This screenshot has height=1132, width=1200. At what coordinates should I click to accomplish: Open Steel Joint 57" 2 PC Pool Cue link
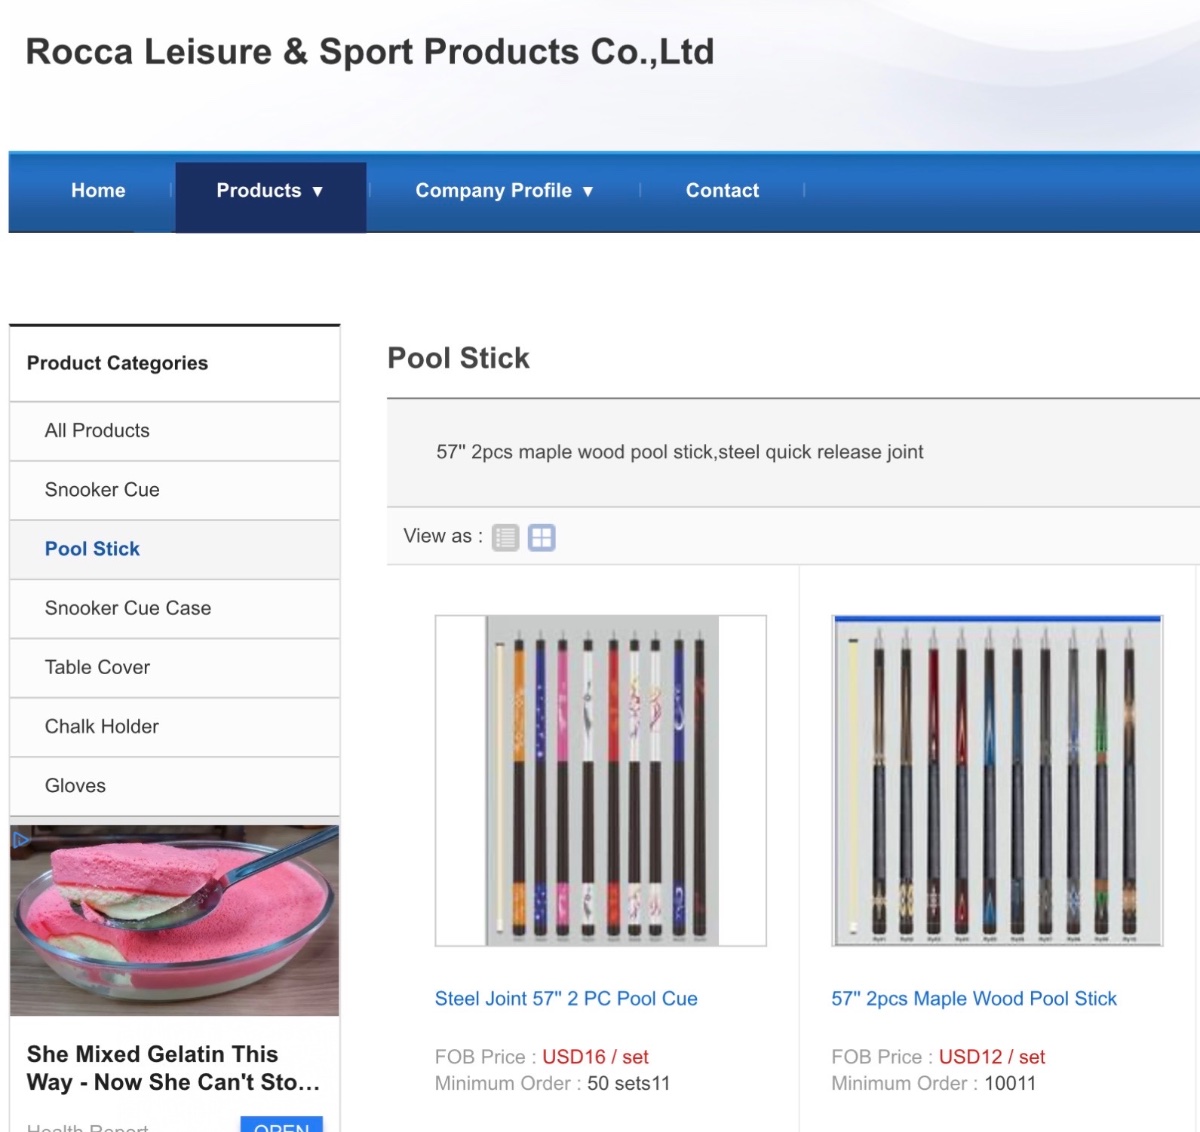click(x=566, y=998)
